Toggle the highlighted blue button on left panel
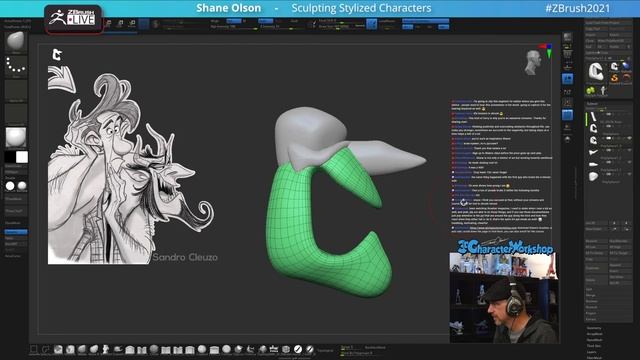Image resolution: width=640 pixels, height=360 pixels. 16,232
